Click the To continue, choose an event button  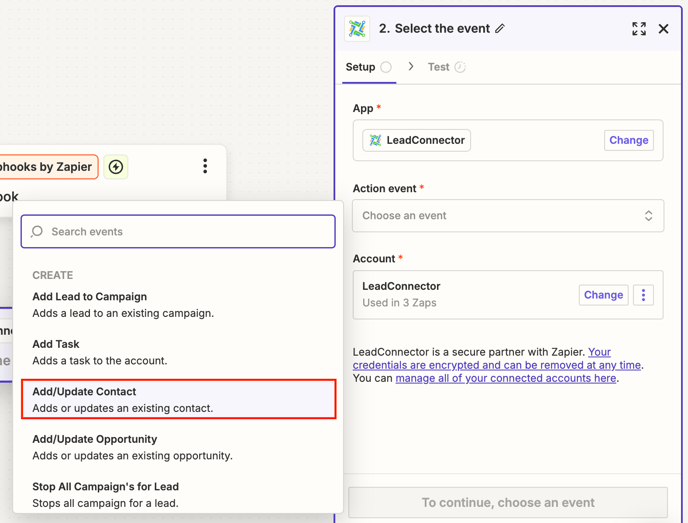pyautogui.click(x=508, y=503)
